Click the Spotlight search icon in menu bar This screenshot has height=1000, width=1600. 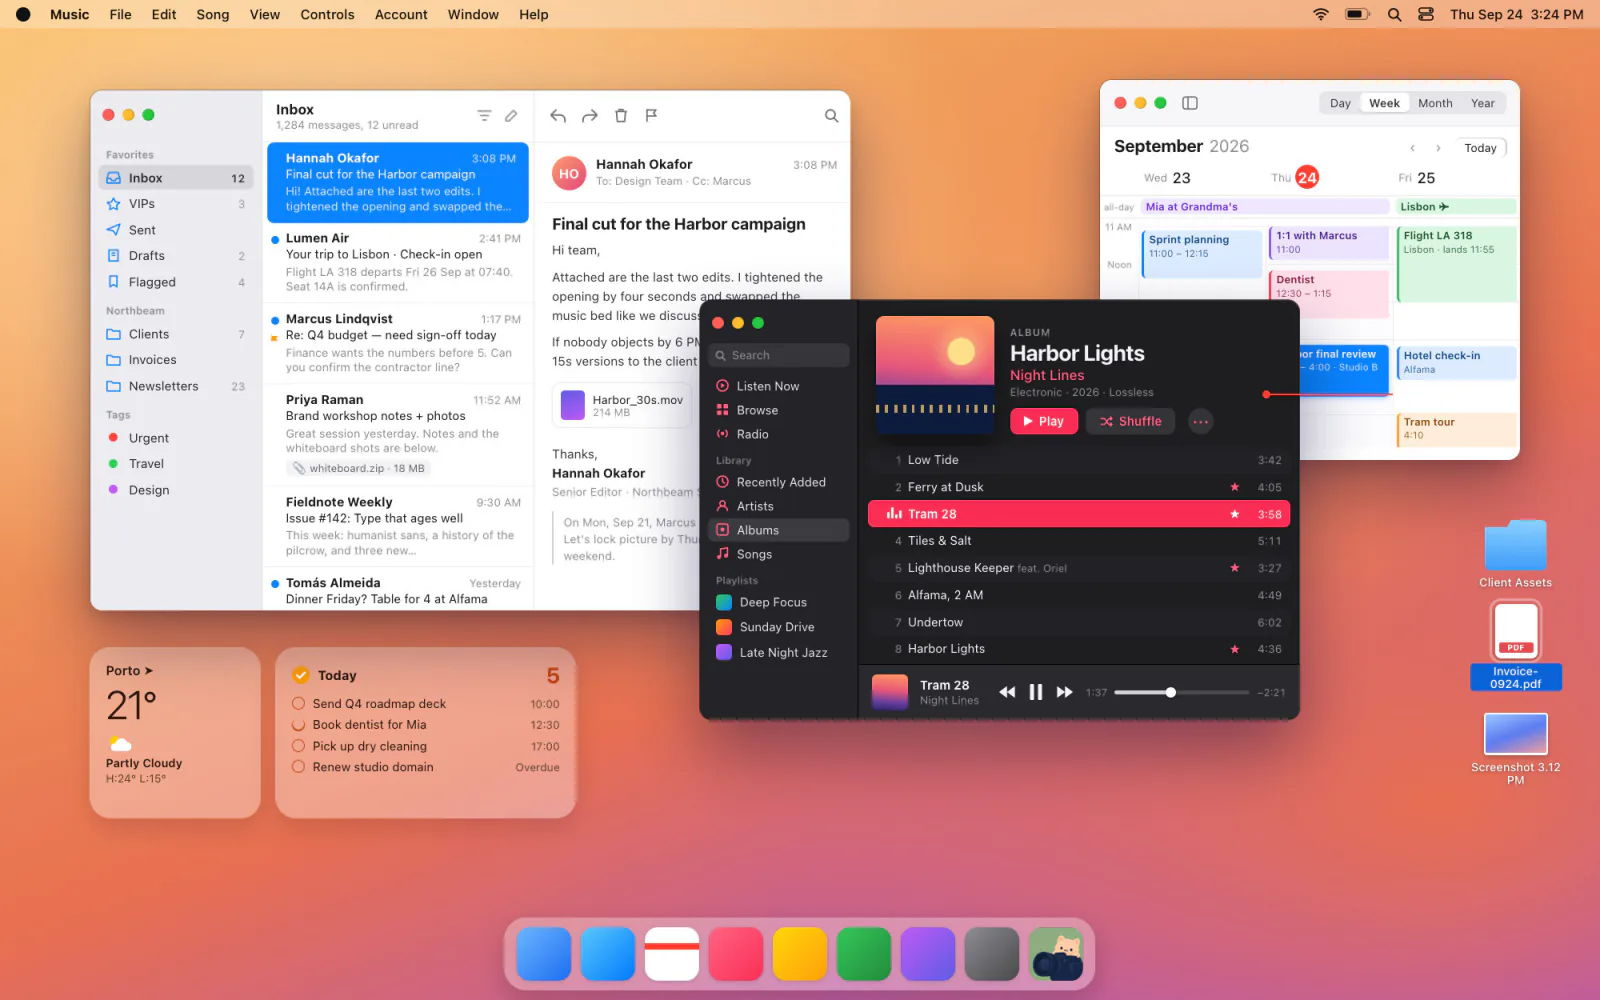pyautogui.click(x=1395, y=15)
